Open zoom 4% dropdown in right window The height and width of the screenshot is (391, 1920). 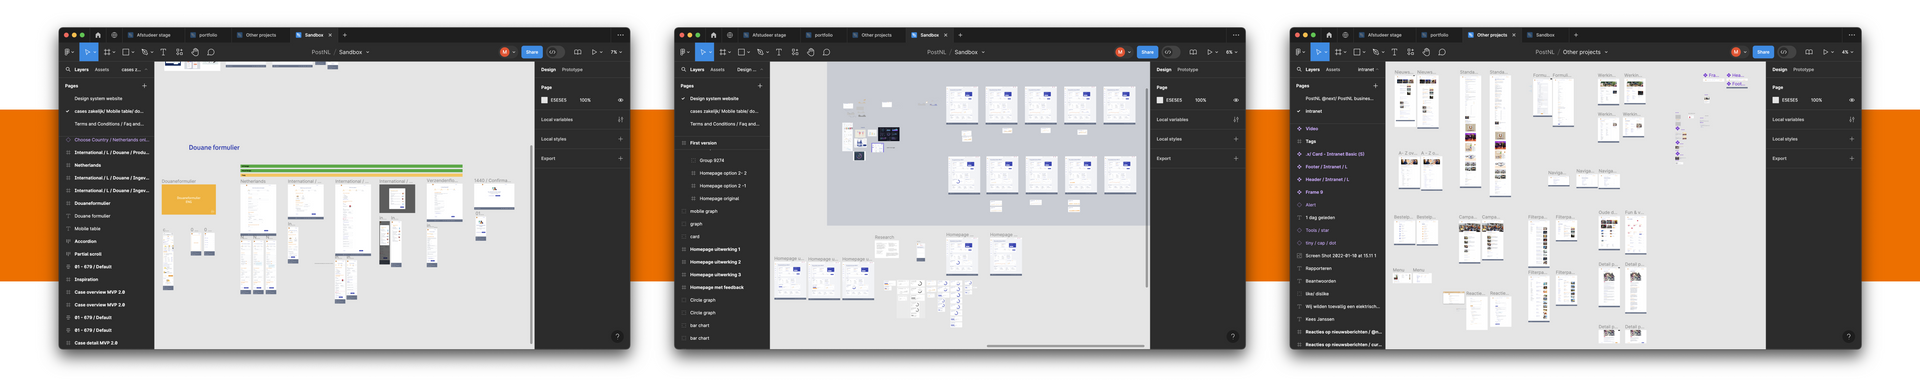pos(1848,52)
